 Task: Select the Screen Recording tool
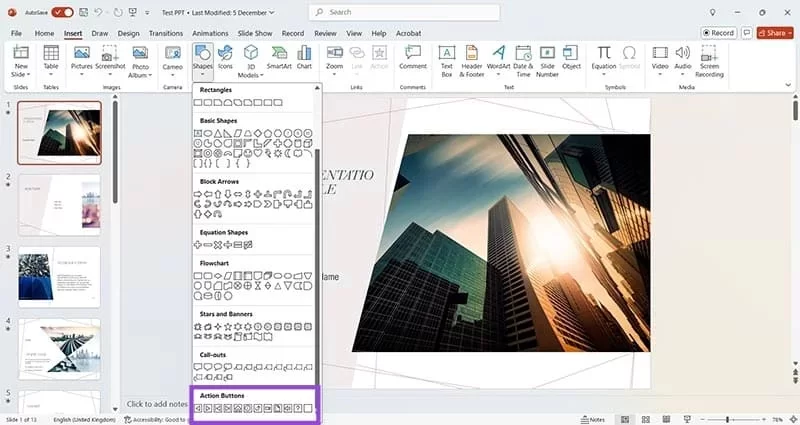point(709,60)
